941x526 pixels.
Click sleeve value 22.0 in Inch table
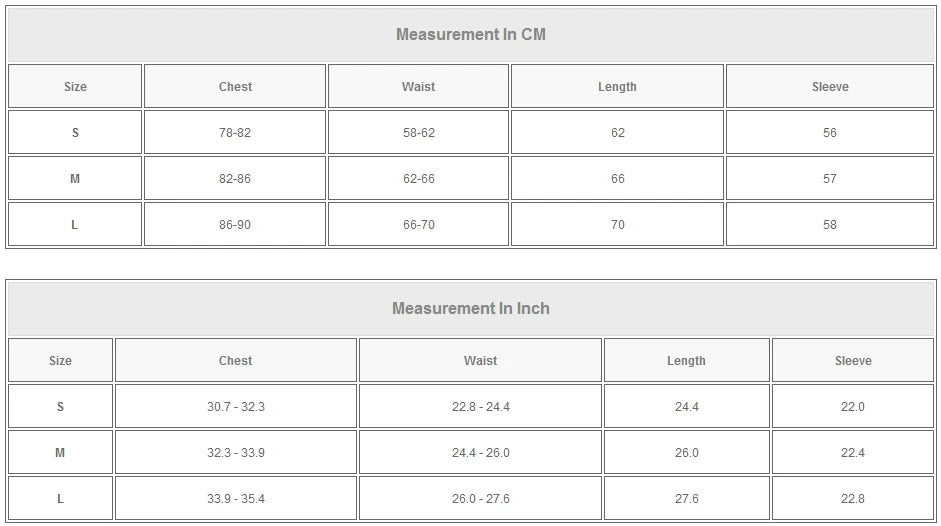click(852, 407)
